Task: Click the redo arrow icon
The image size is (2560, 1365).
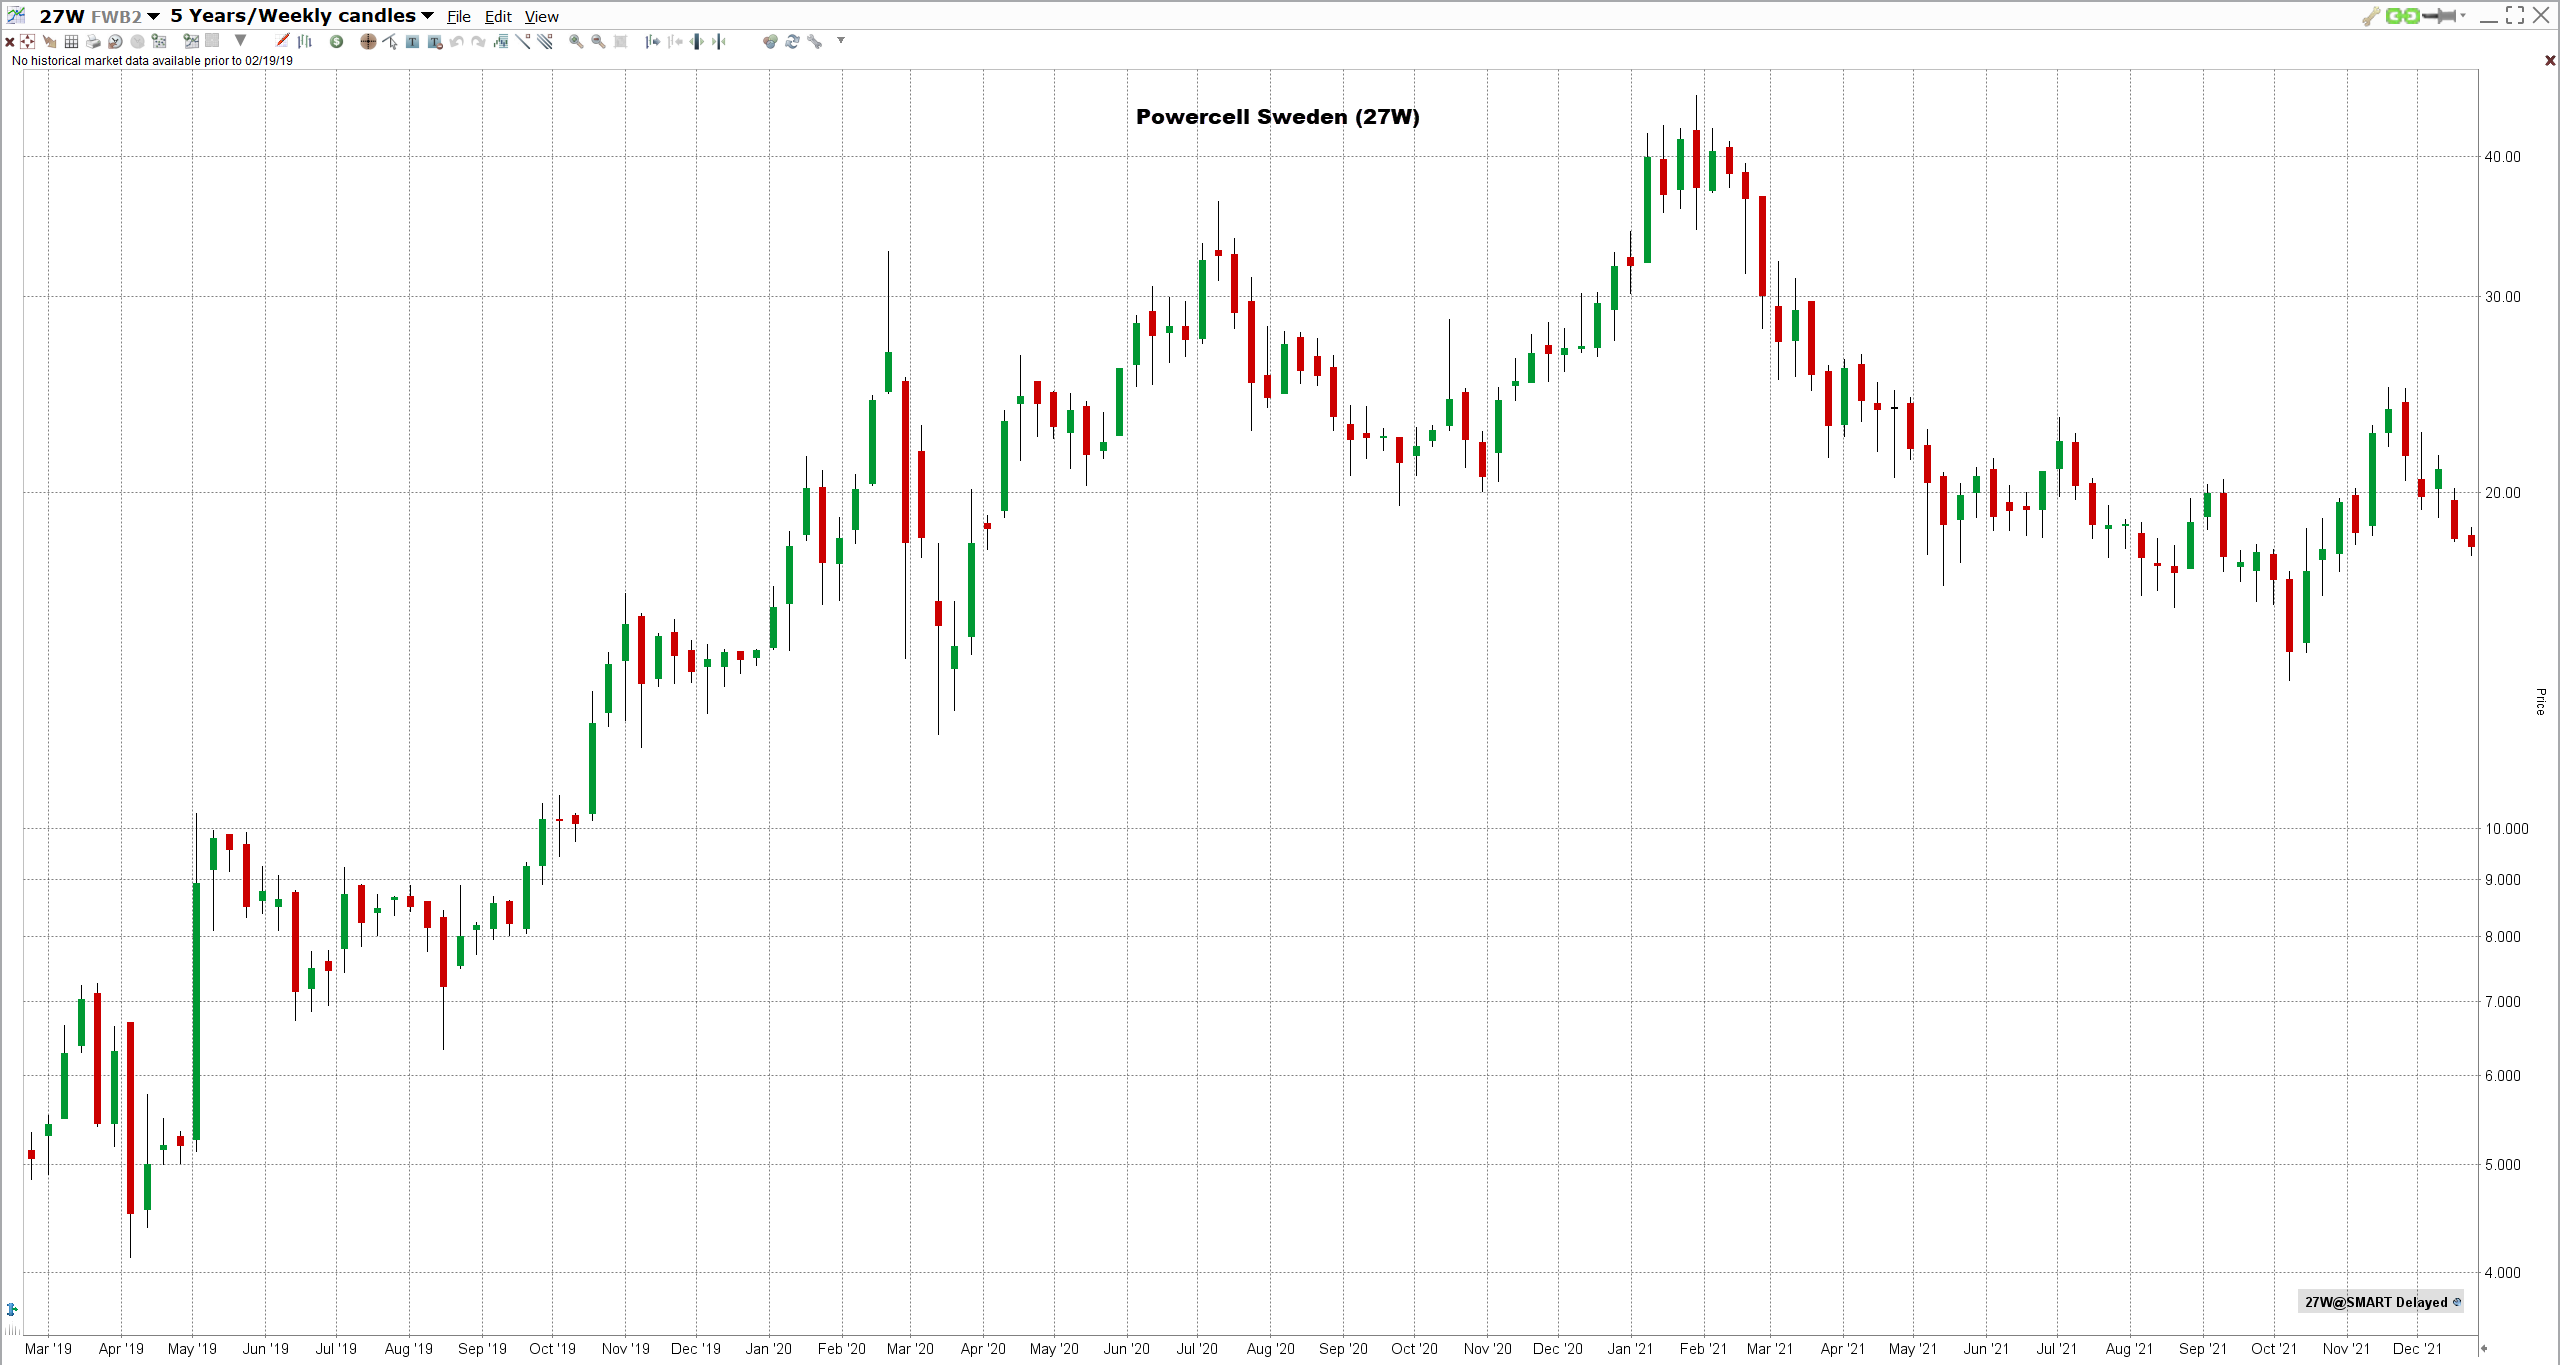Action: pyautogui.click(x=478, y=41)
